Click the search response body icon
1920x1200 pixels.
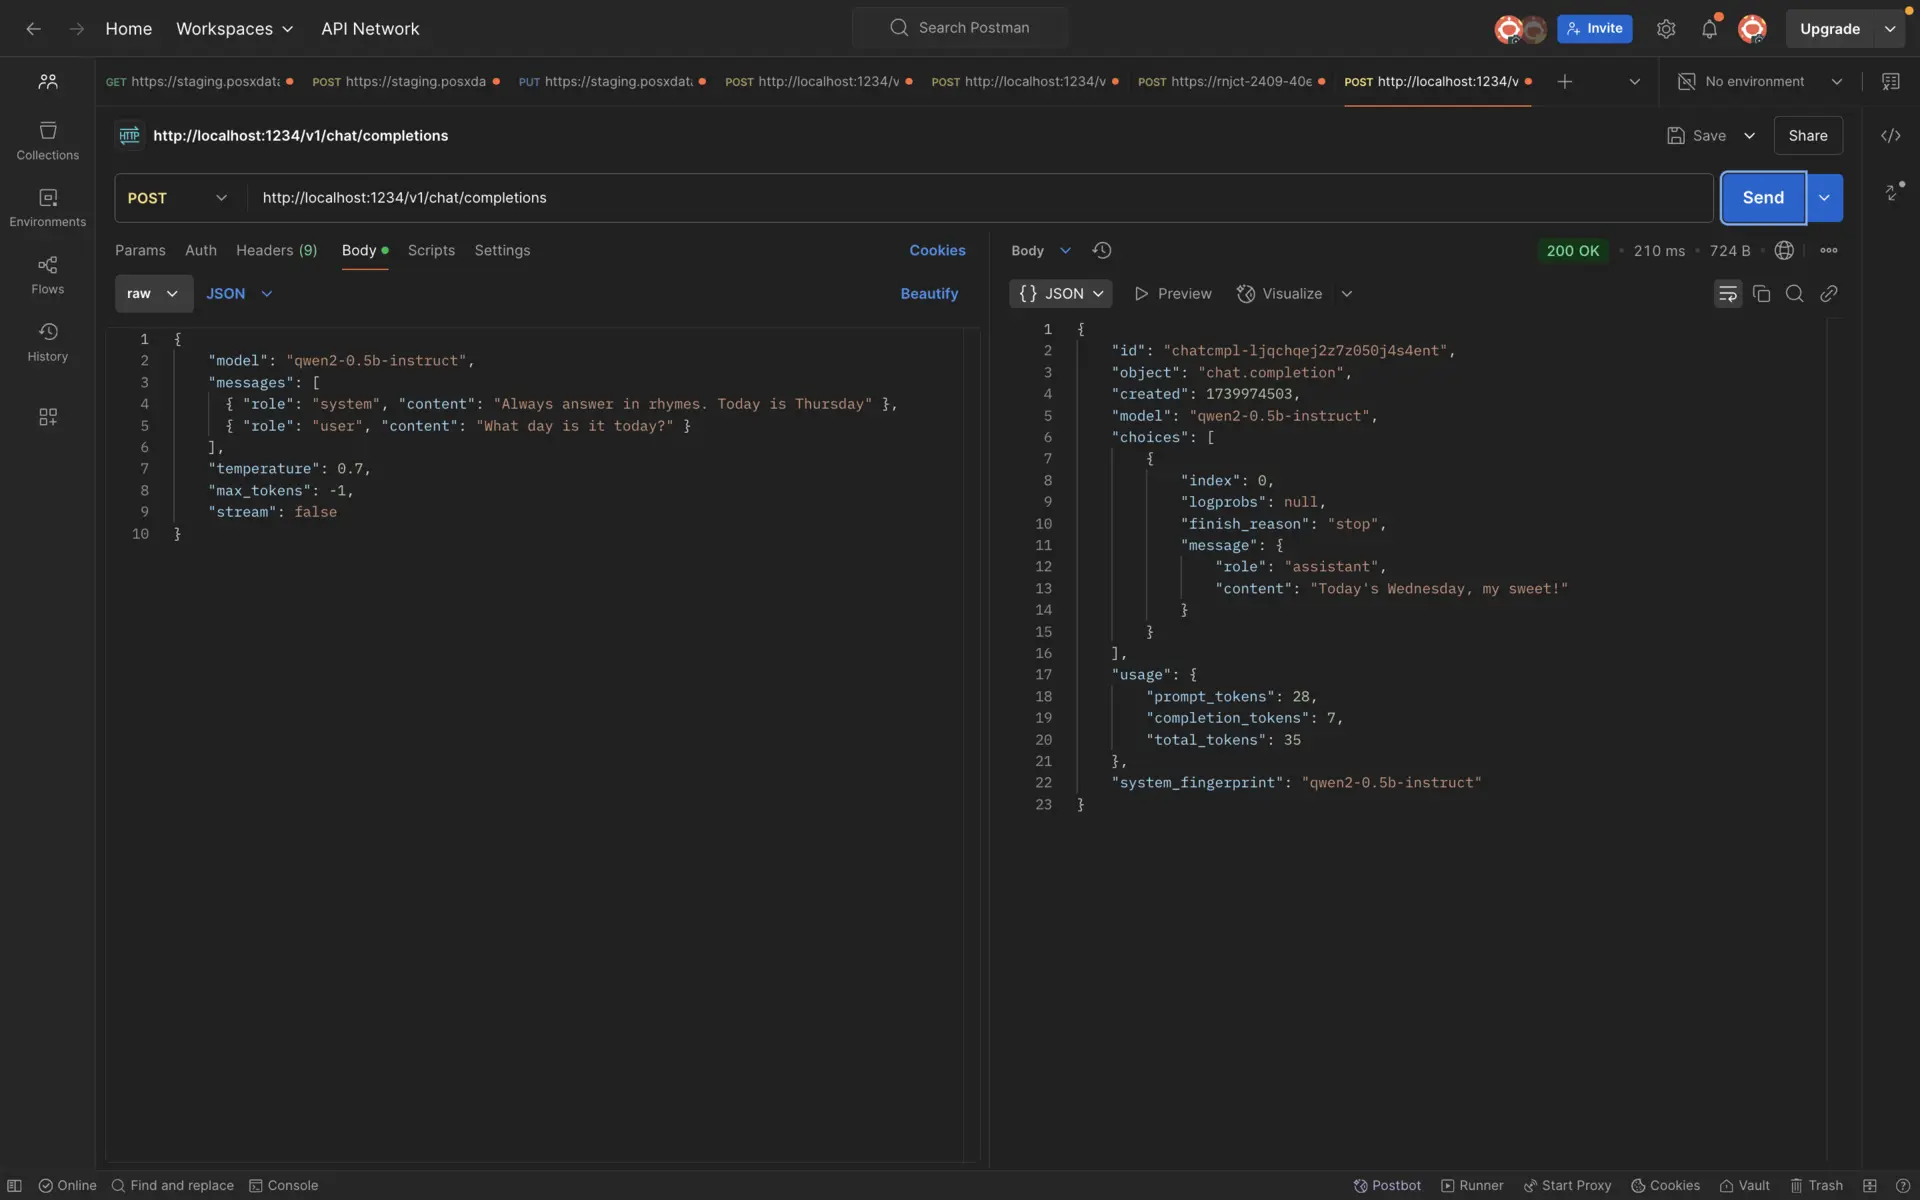[x=1794, y=294]
